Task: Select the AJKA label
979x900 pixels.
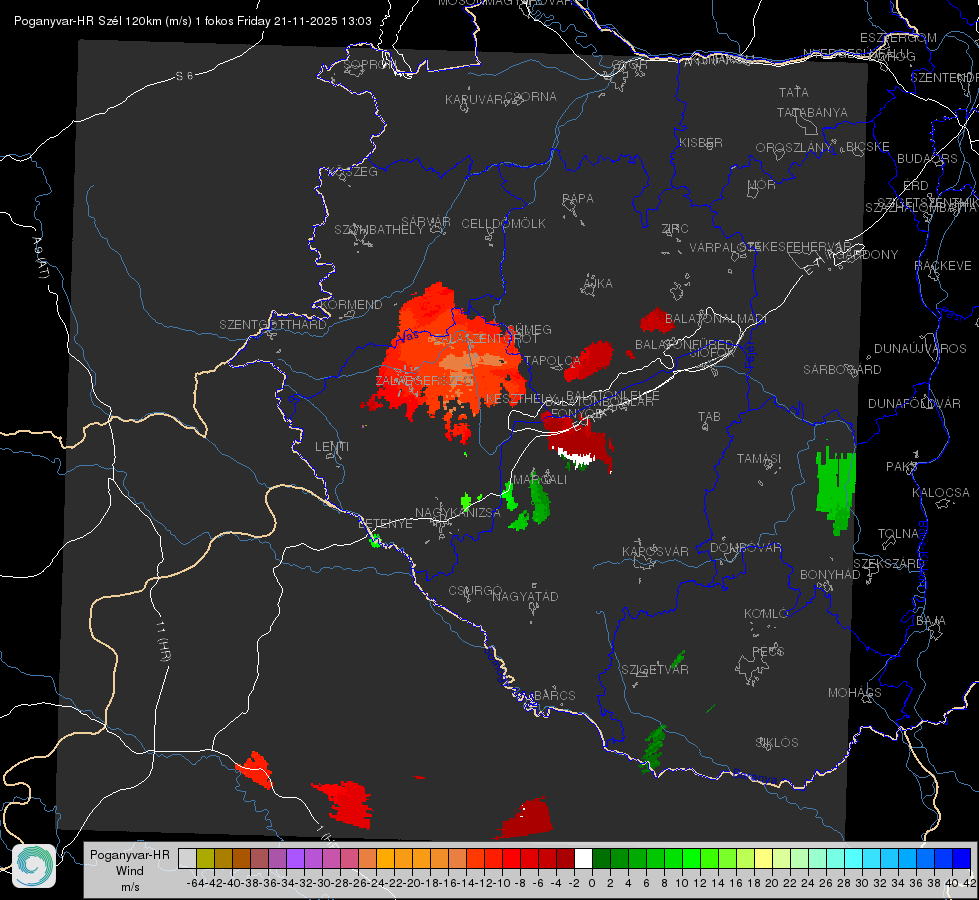Action: coord(598,284)
